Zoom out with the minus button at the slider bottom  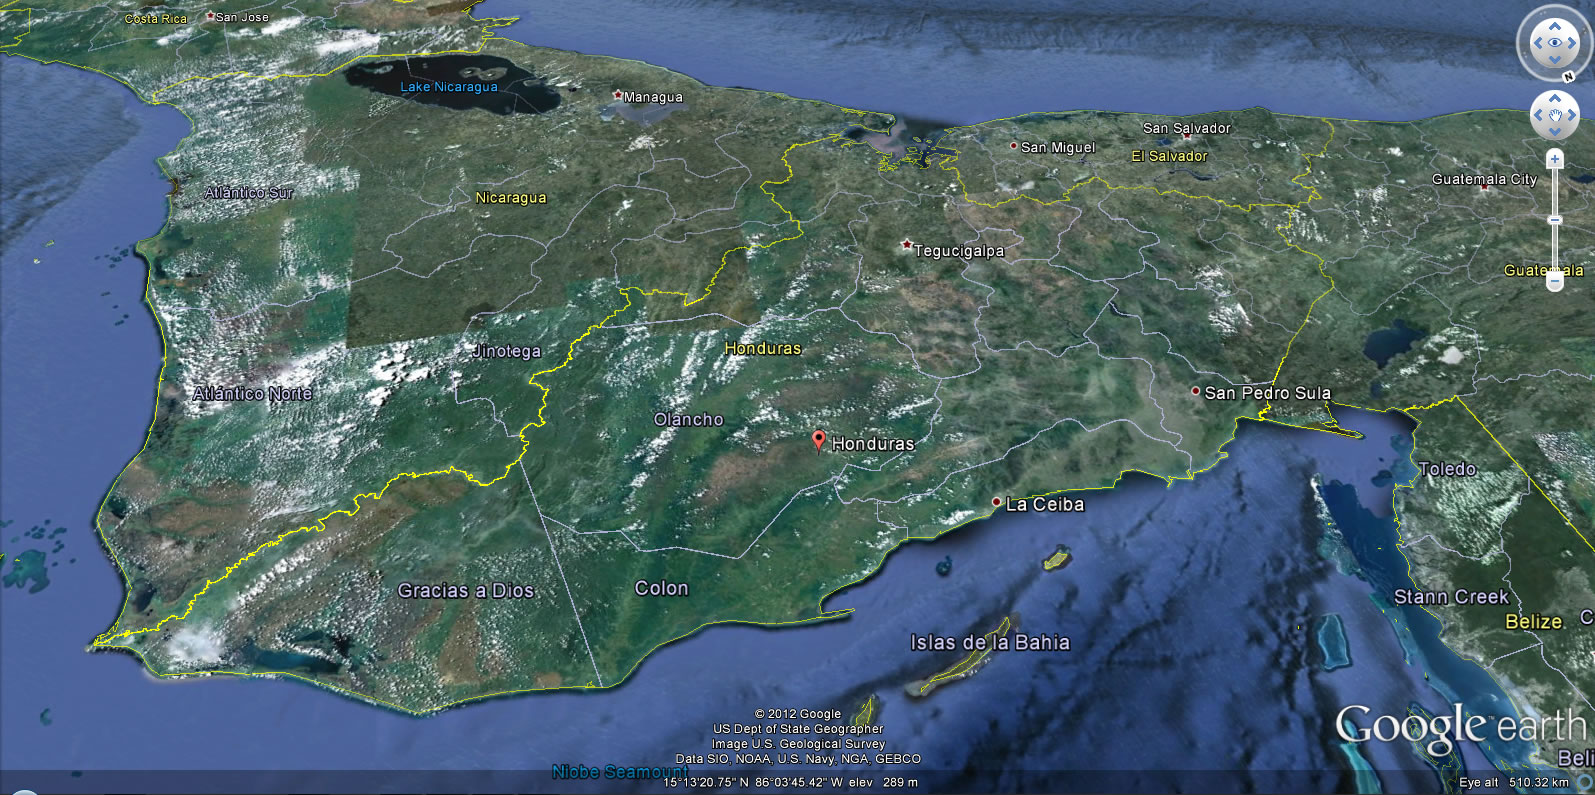pyautogui.click(x=1554, y=282)
